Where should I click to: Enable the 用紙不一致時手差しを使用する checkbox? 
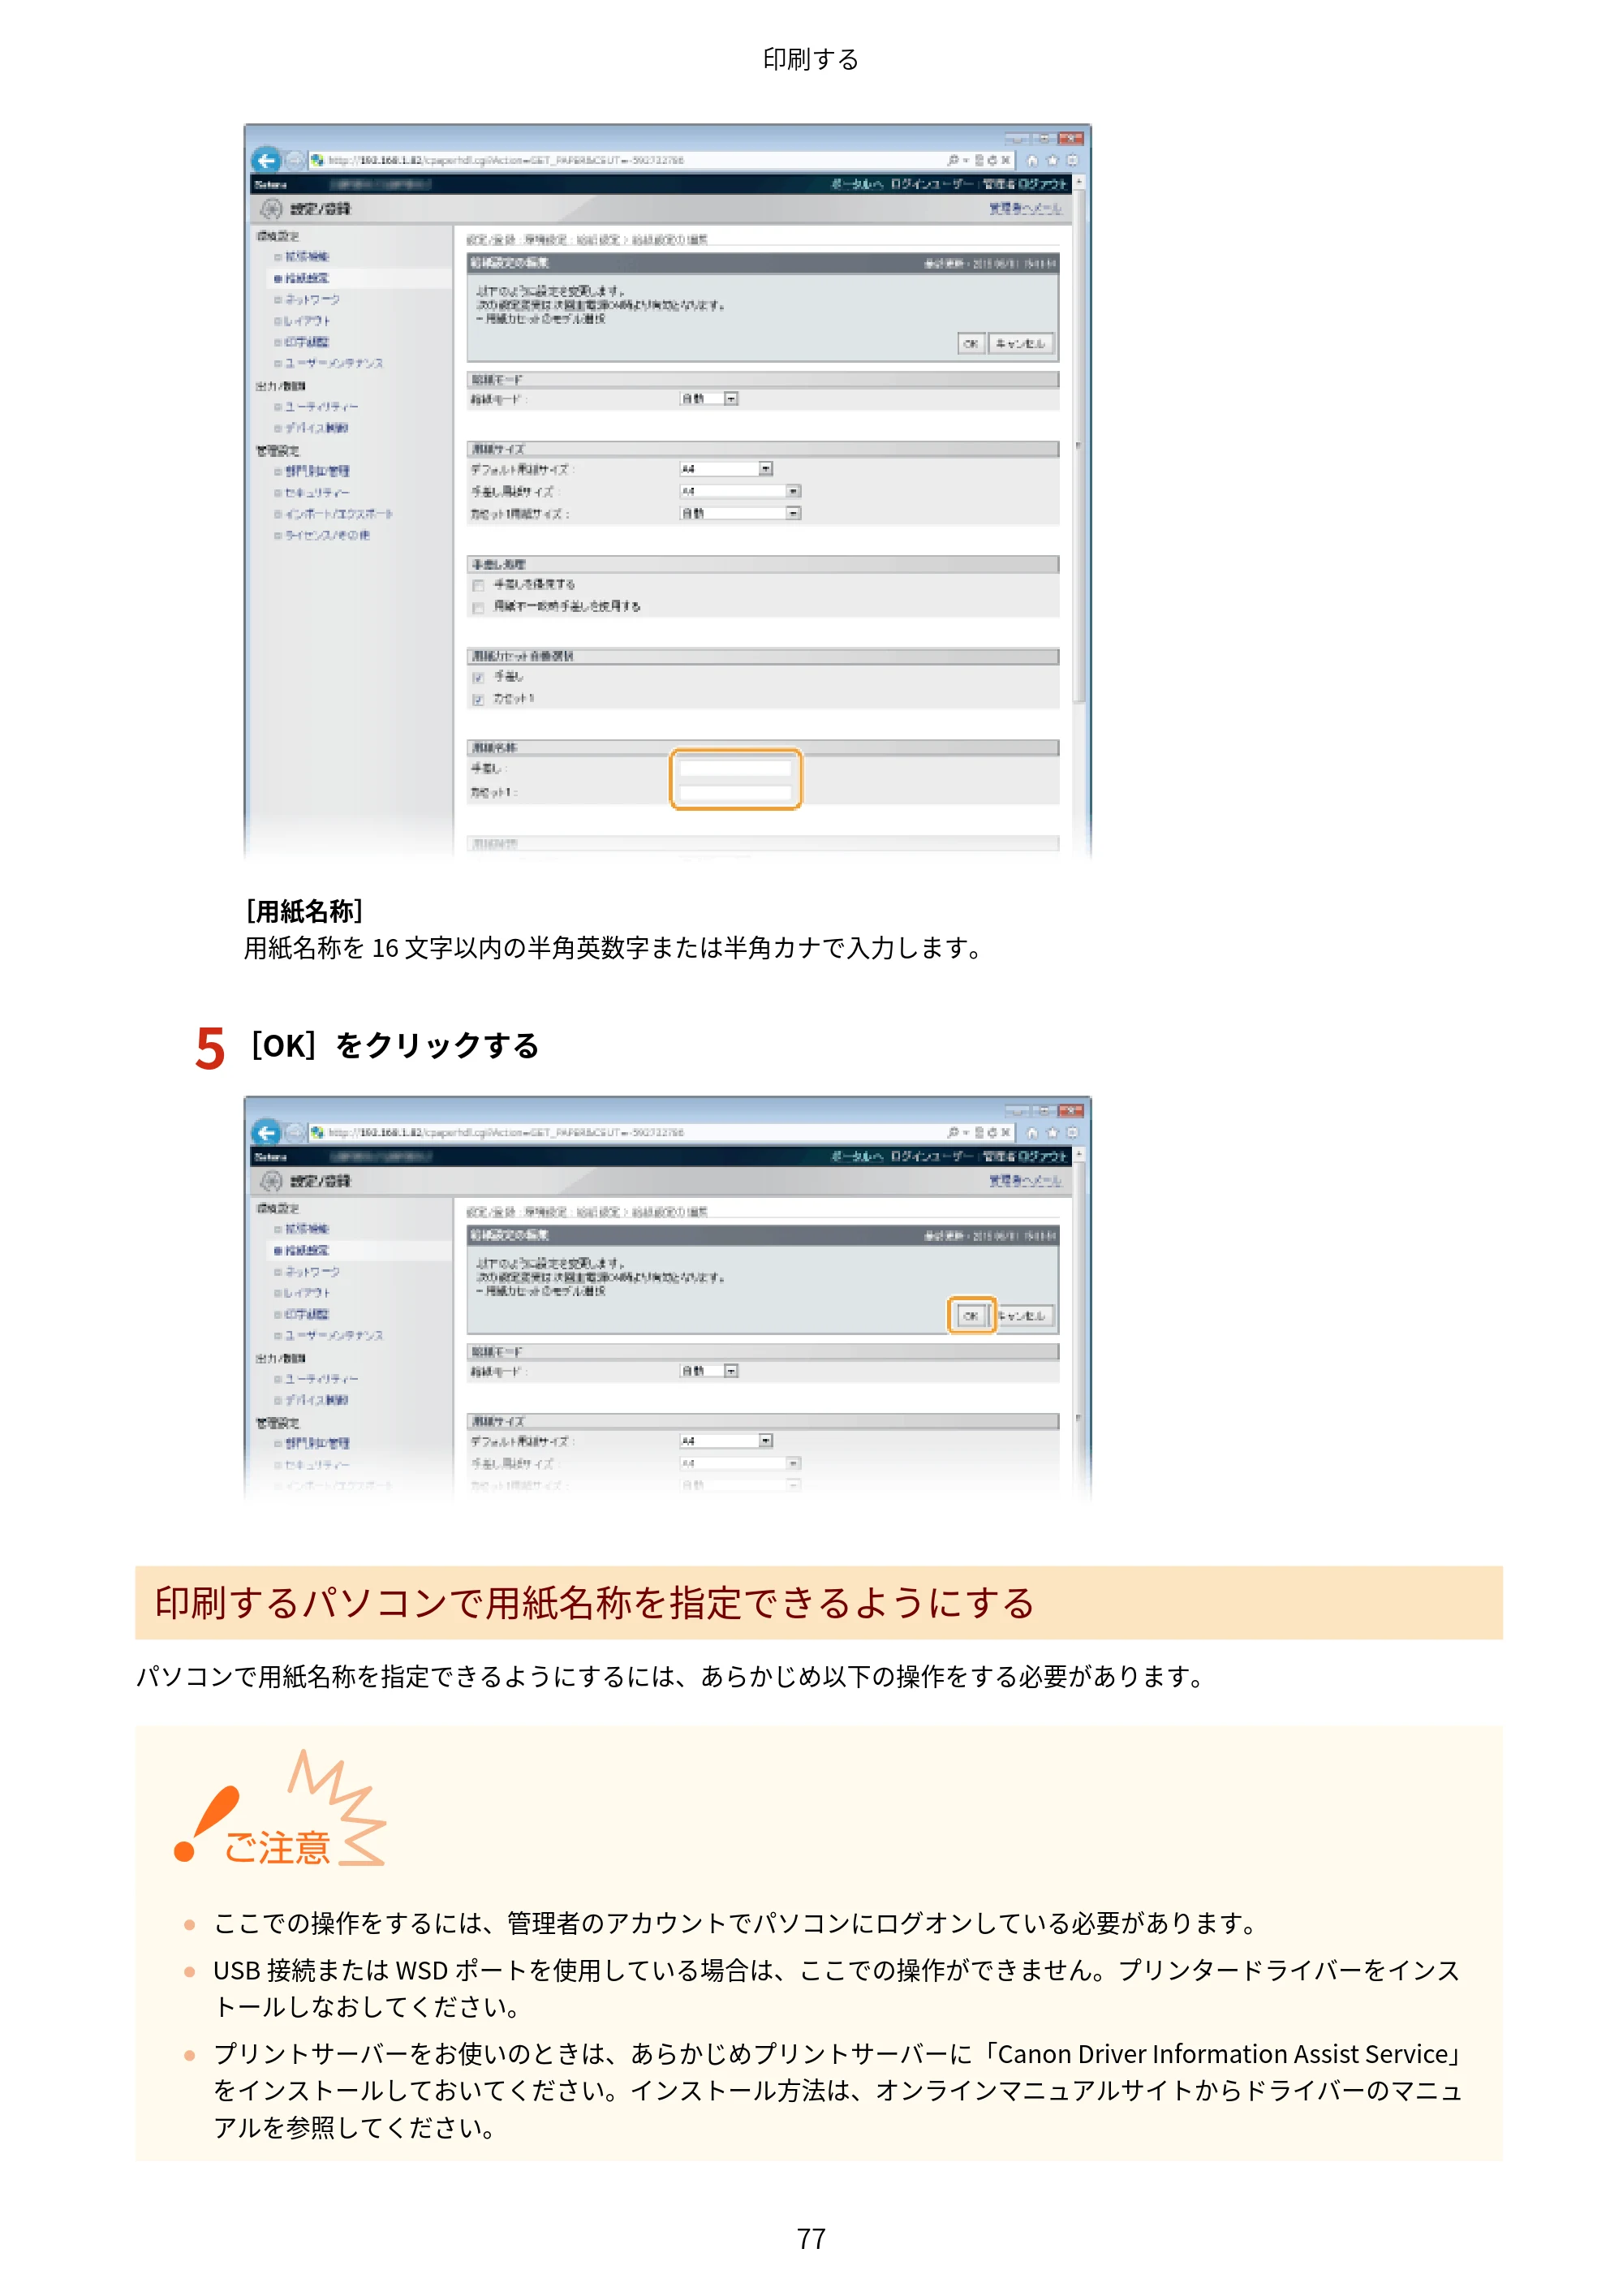click(x=478, y=607)
